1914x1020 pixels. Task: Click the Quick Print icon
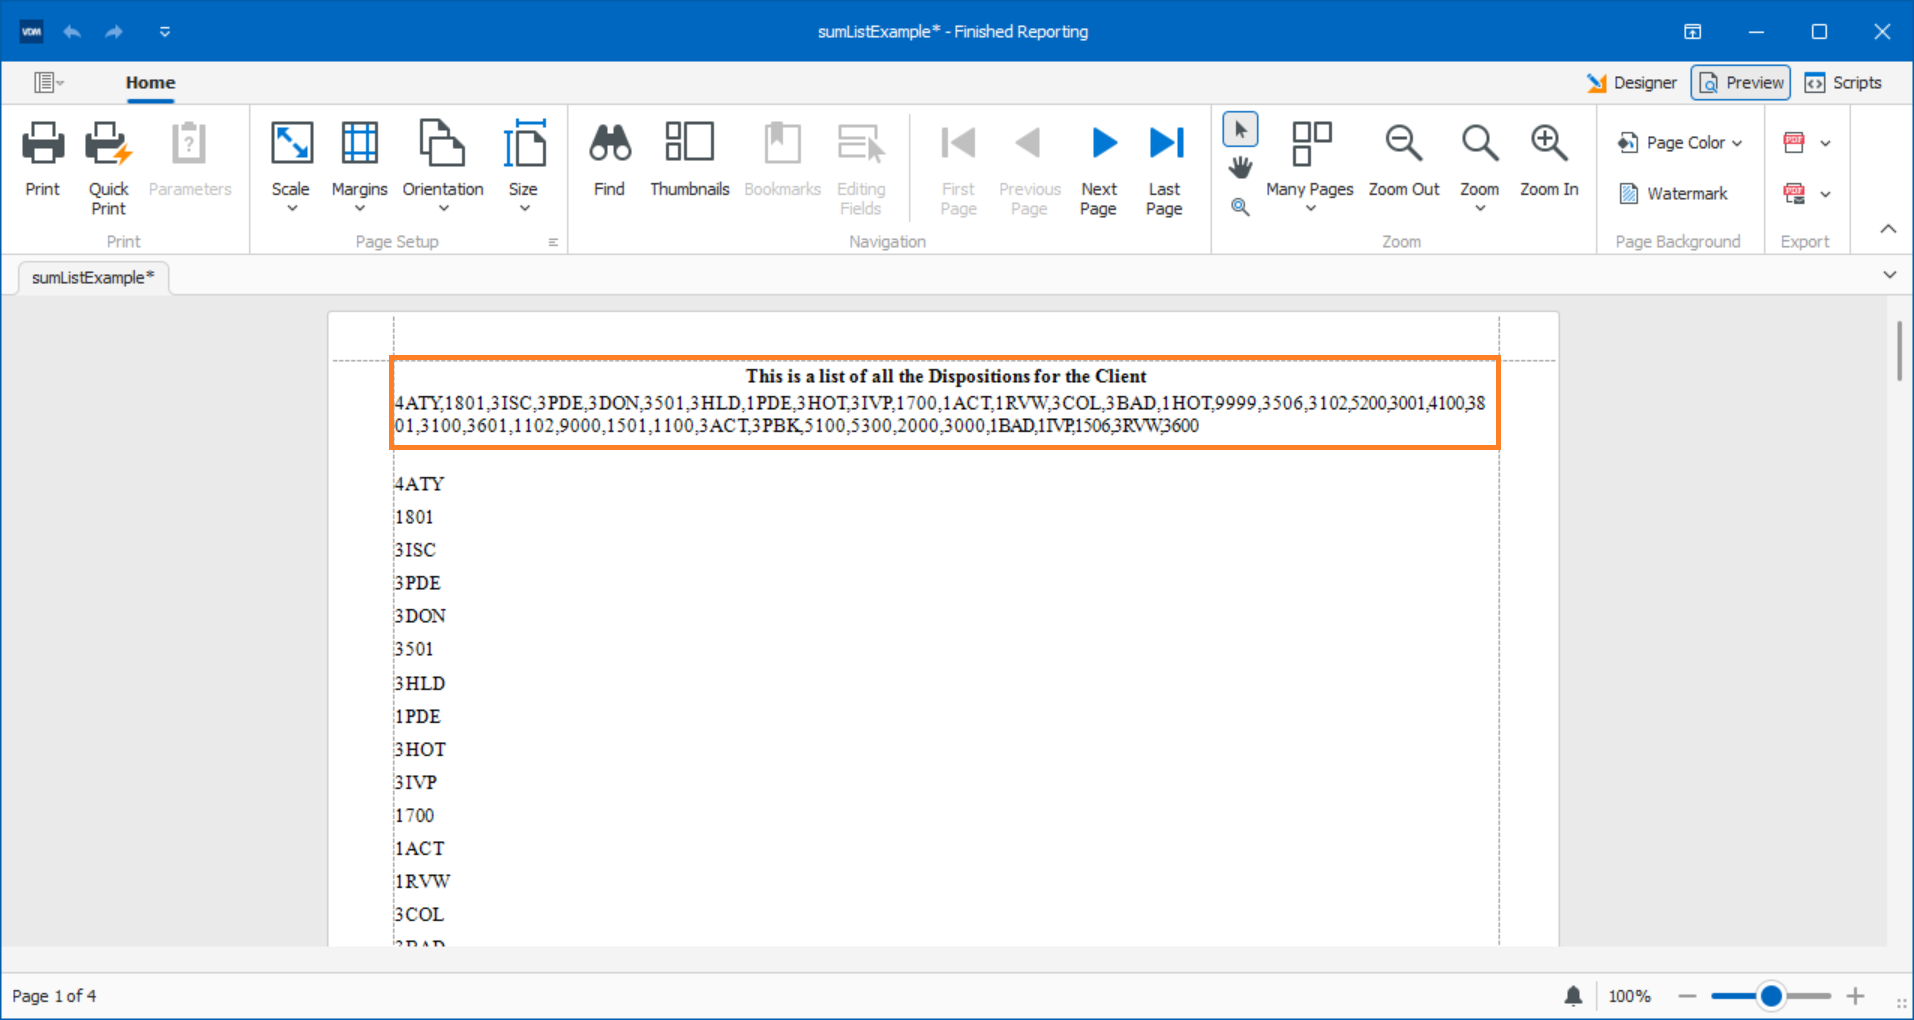(x=108, y=144)
